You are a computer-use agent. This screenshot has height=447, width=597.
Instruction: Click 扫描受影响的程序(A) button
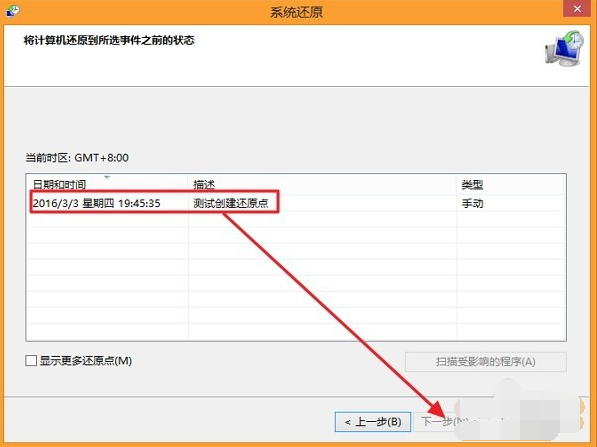(x=485, y=361)
